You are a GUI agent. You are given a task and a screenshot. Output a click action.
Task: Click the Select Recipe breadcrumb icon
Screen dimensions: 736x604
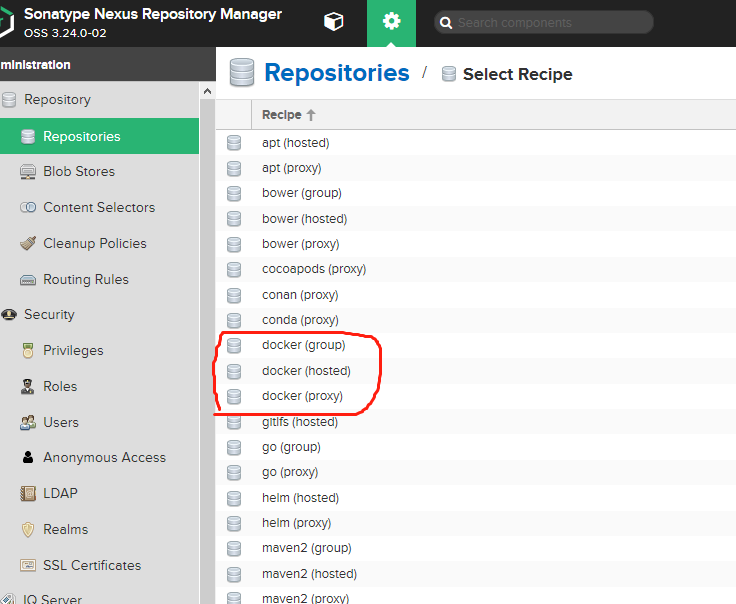[449, 74]
